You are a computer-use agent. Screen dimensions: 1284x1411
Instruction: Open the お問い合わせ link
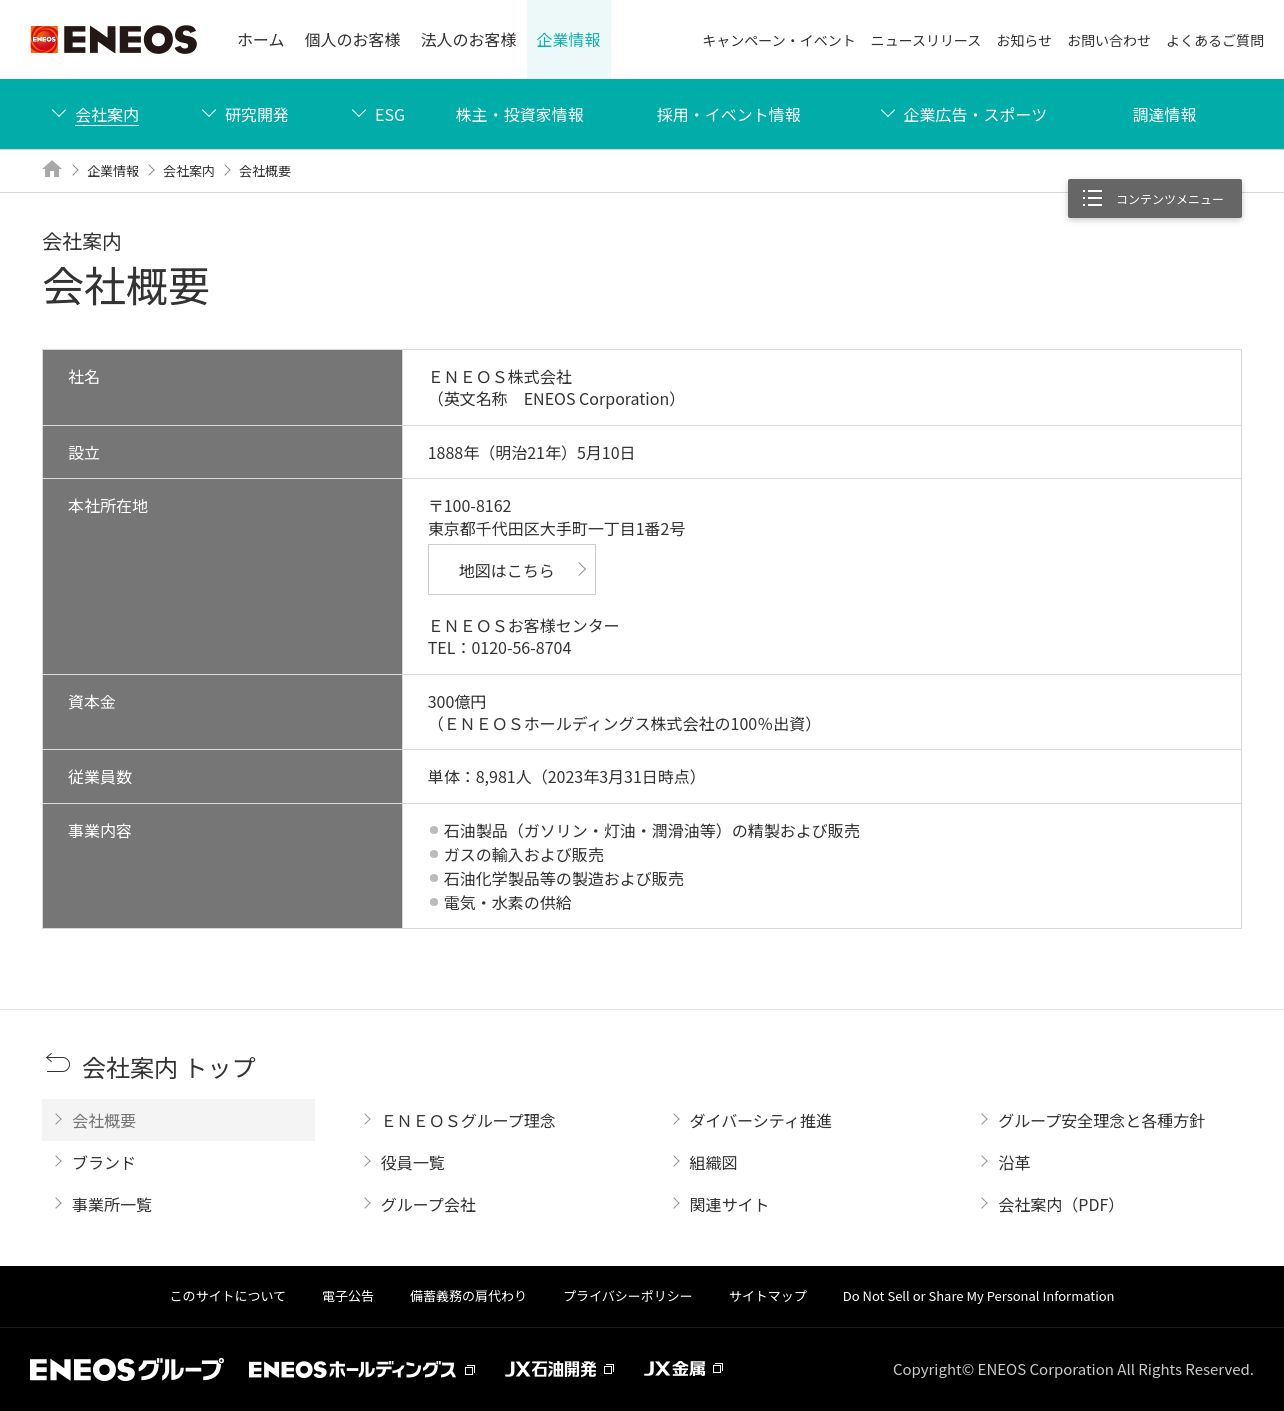[x=1109, y=41]
